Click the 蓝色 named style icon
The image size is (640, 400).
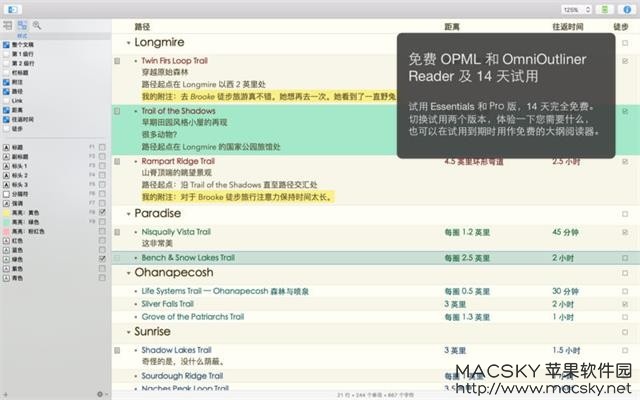(6, 250)
